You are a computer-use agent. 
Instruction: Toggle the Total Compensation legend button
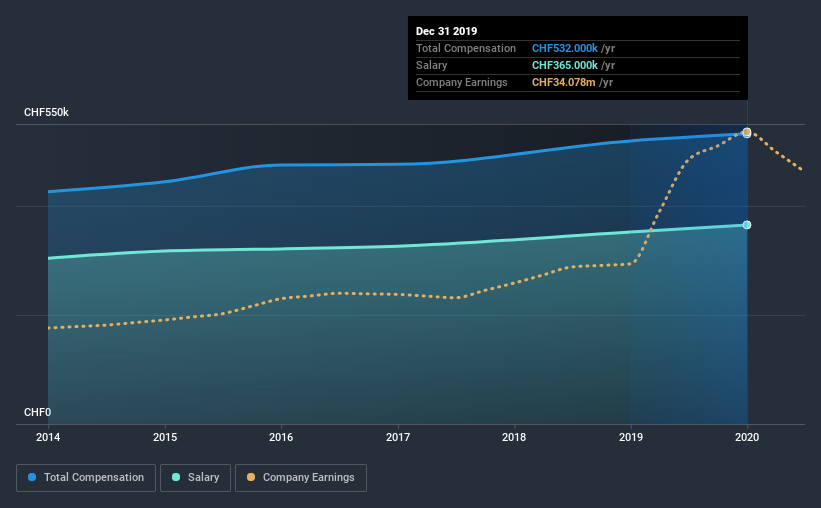[x=86, y=478]
